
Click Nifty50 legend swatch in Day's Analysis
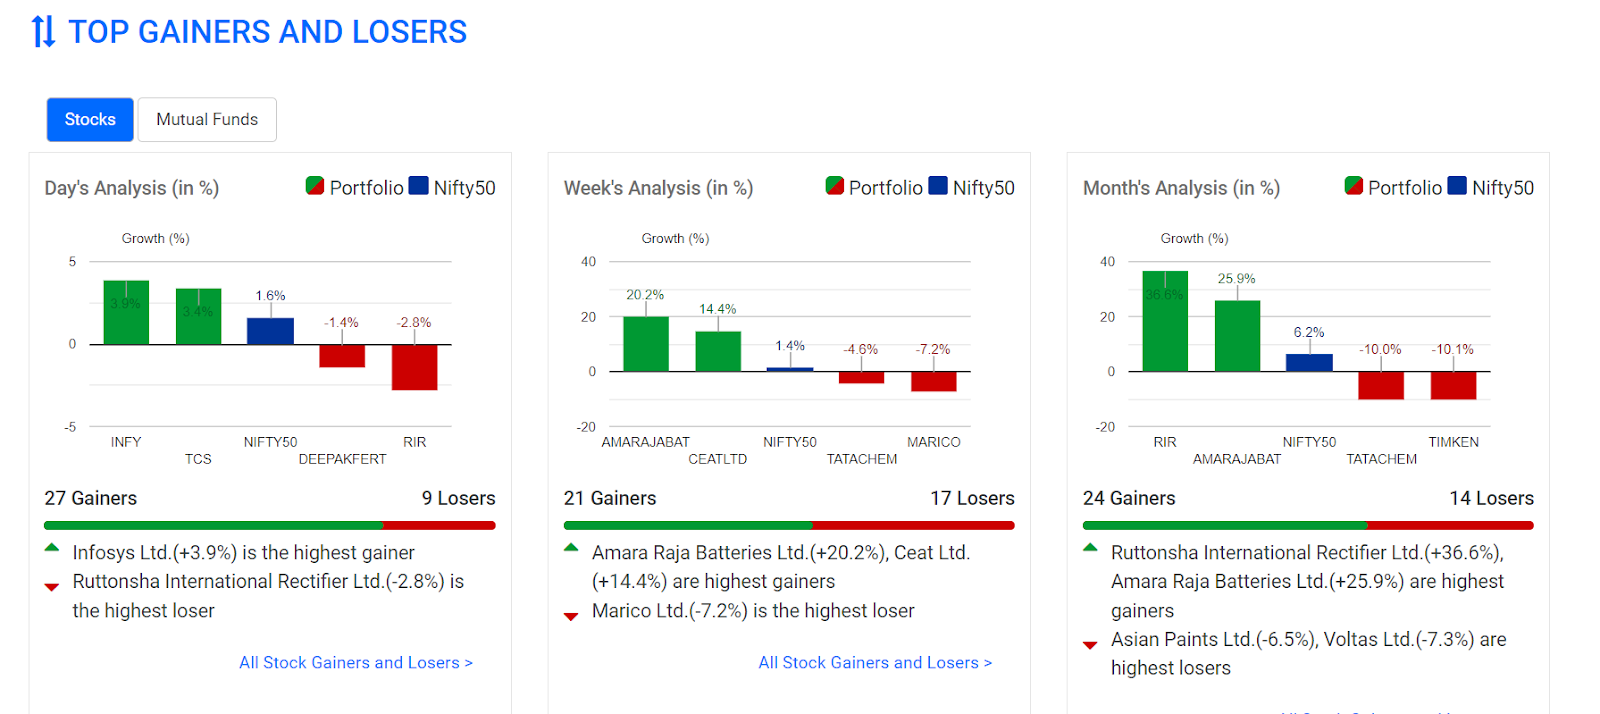(419, 186)
